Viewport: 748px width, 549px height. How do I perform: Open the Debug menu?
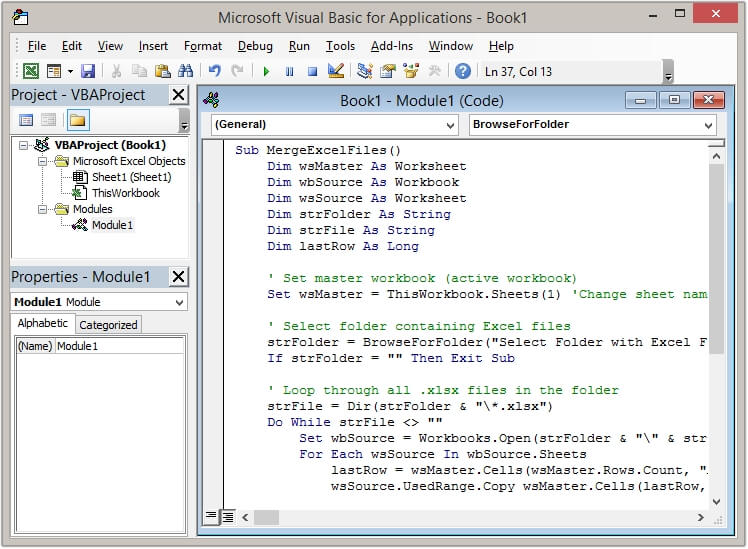point(255,46)
